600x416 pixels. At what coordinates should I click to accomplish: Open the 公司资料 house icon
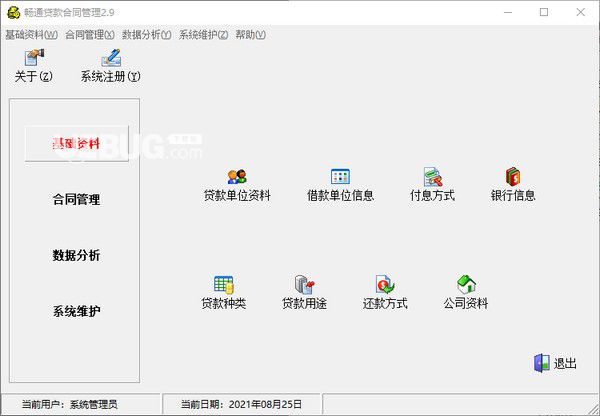[466, 284]
